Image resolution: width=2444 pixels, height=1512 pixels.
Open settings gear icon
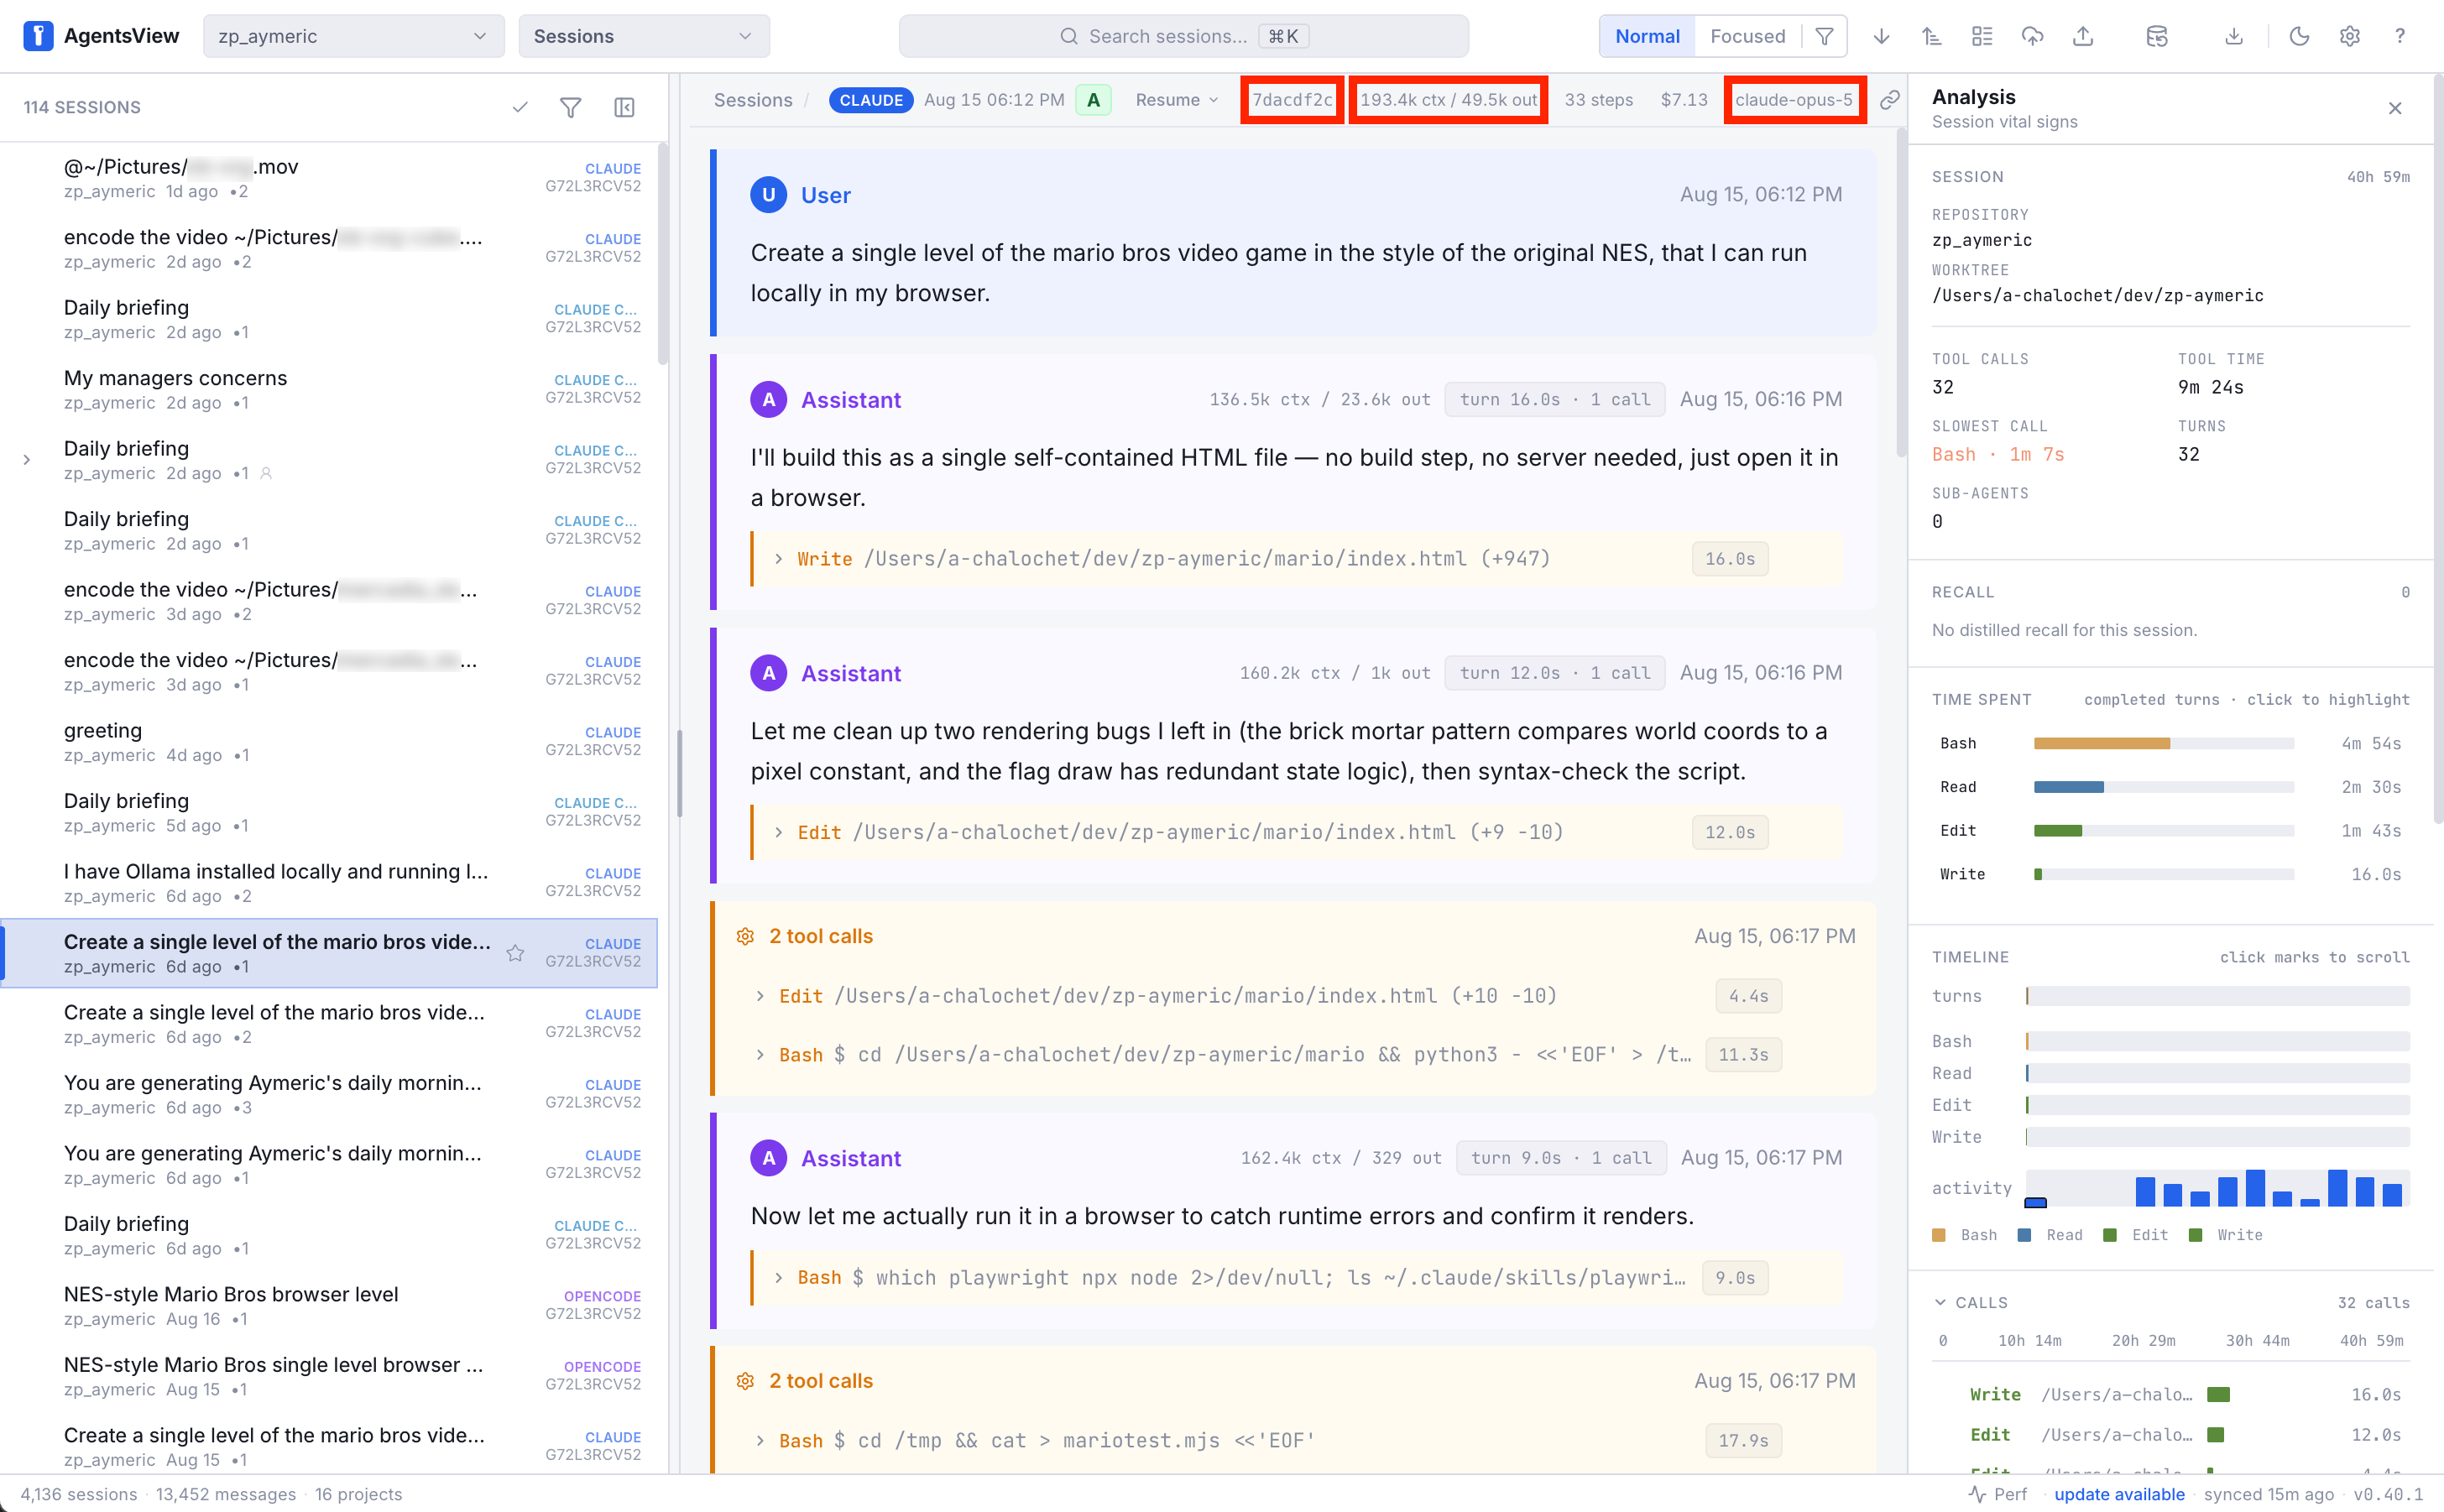(2350, 36)
